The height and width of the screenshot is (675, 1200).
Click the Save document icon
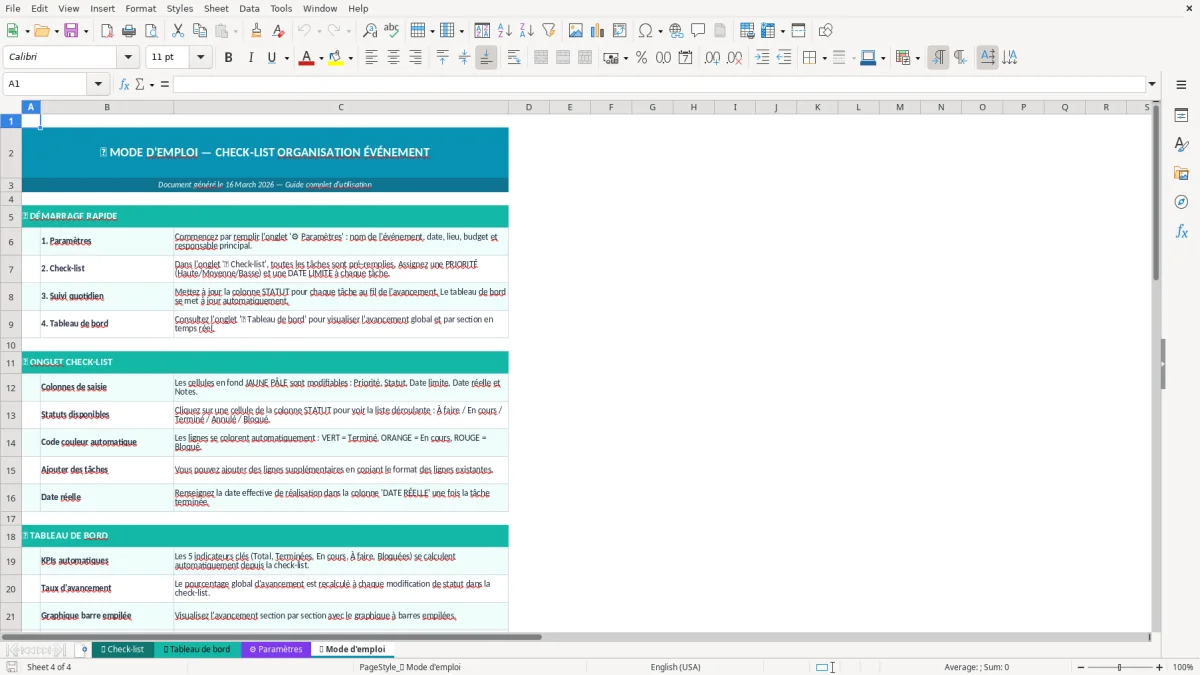point(71,31)
